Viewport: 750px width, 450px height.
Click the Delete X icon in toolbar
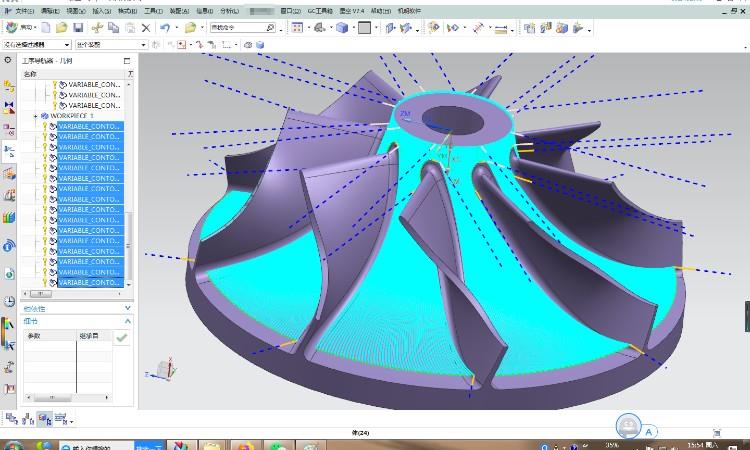coord(146,28)
